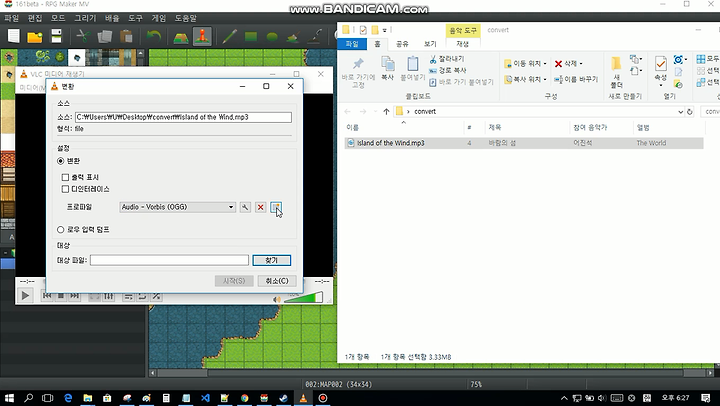720x406 pixels.
Task: Select the Event mode pawn icon
Action: 202,36
